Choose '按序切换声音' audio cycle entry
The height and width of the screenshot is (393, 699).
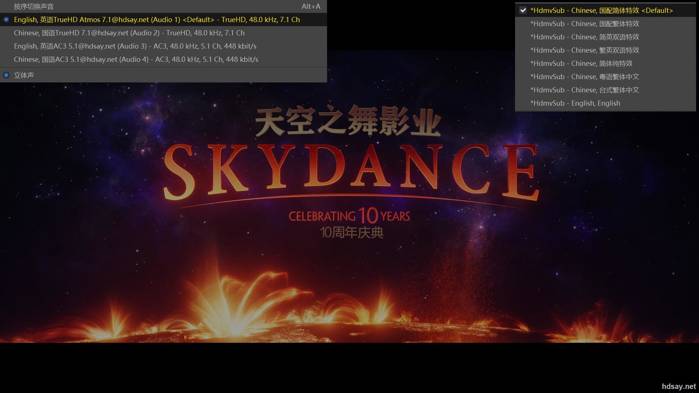tap(163, 6)
